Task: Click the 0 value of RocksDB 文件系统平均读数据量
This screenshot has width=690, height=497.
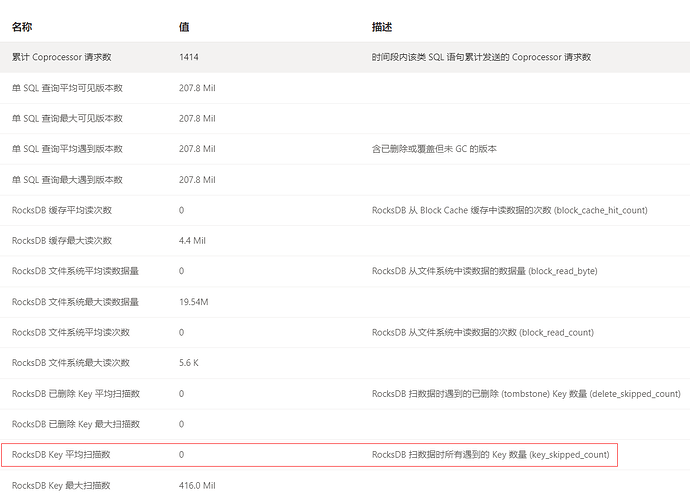Action: click(181, 271)
